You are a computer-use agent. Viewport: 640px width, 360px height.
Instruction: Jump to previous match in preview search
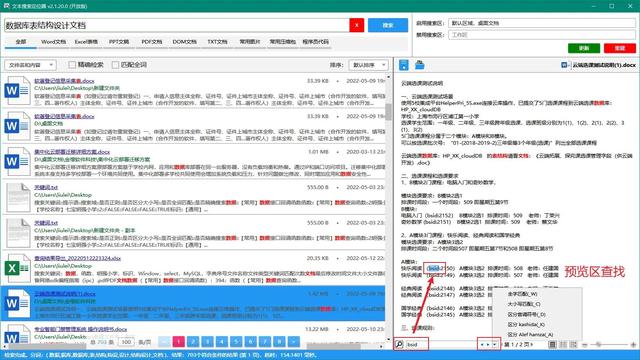[x=482, y=344]
